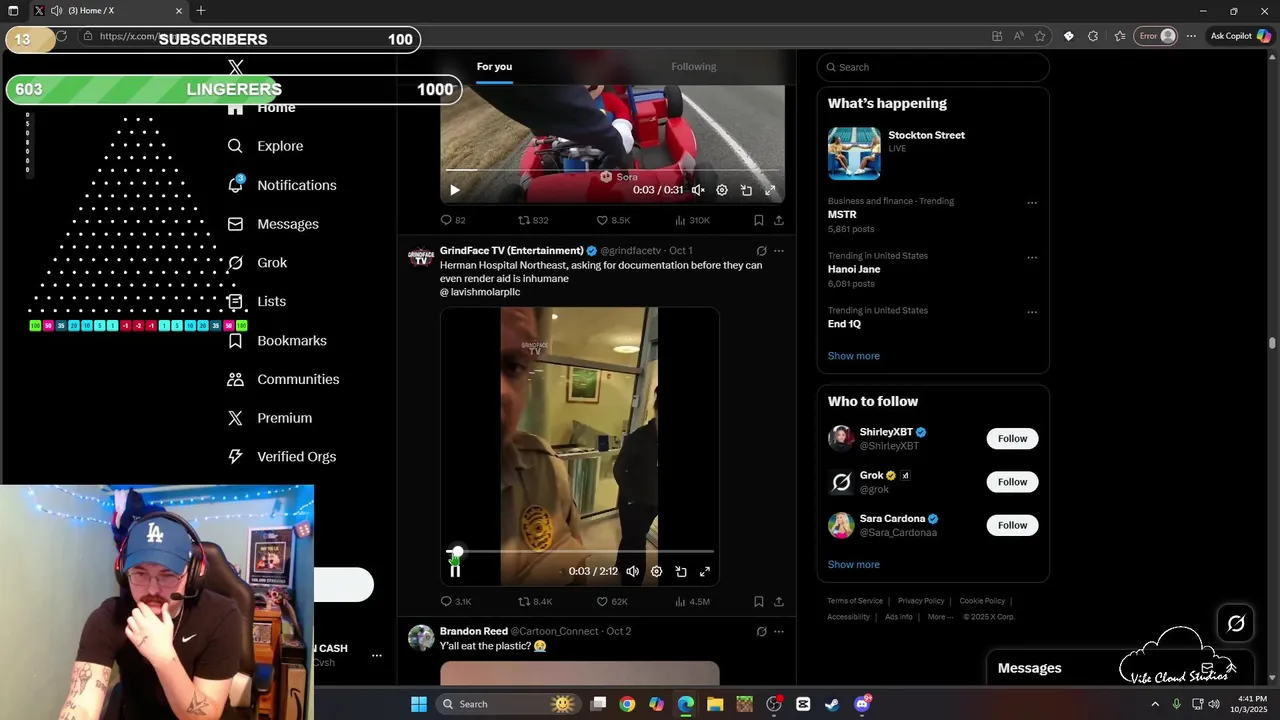Follow ShirleyXBT
1280x720 pixels.
tap(1012, 439)
